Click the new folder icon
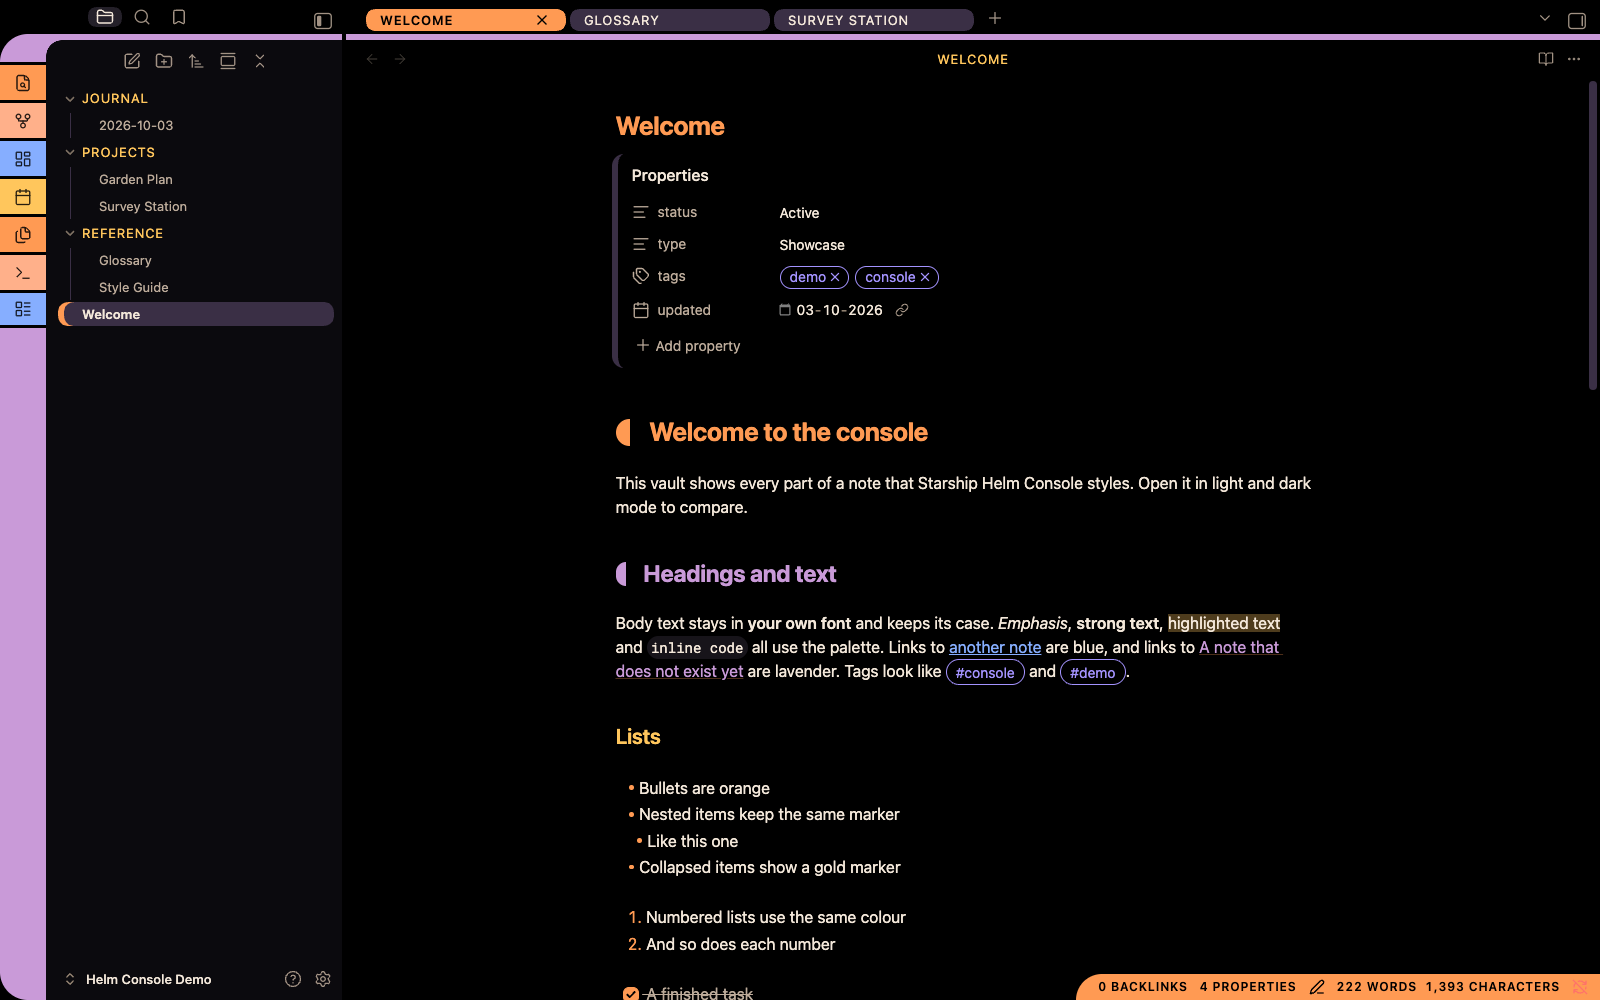This screenshot has width=1600, height=1000. tap(164, 61)
